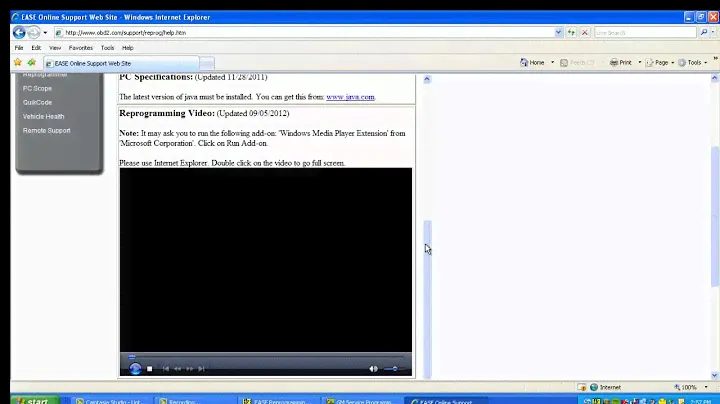720x404 pixels.
Task: Click the browser Back arrow button
Action: 19,32
